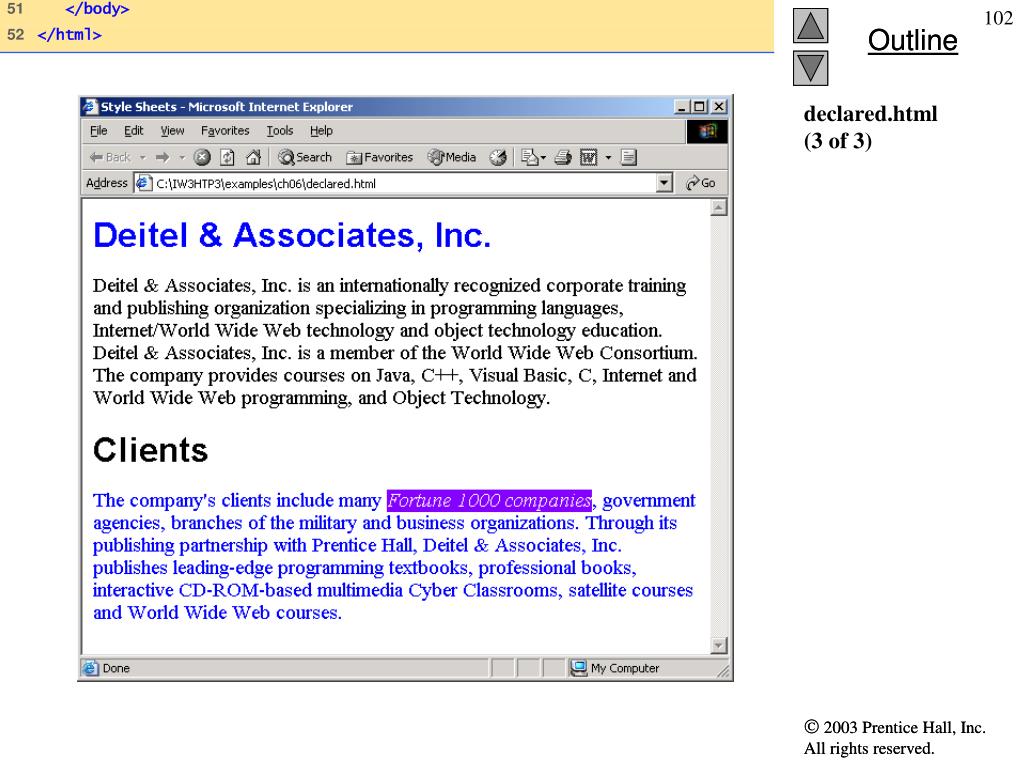Open the File menu
This screenshot has height=768, width=1024.
click(x=99, y=131)
